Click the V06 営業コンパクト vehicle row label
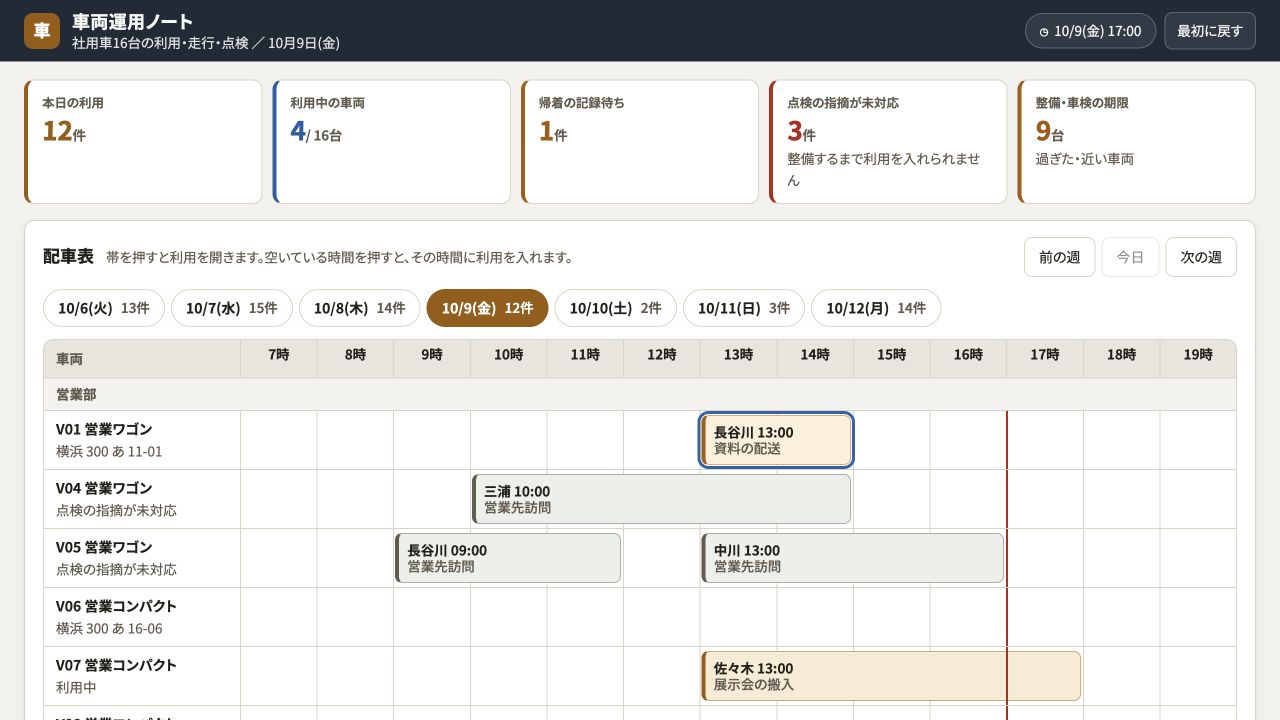The image size is (1280, 720). click(142, 617)
